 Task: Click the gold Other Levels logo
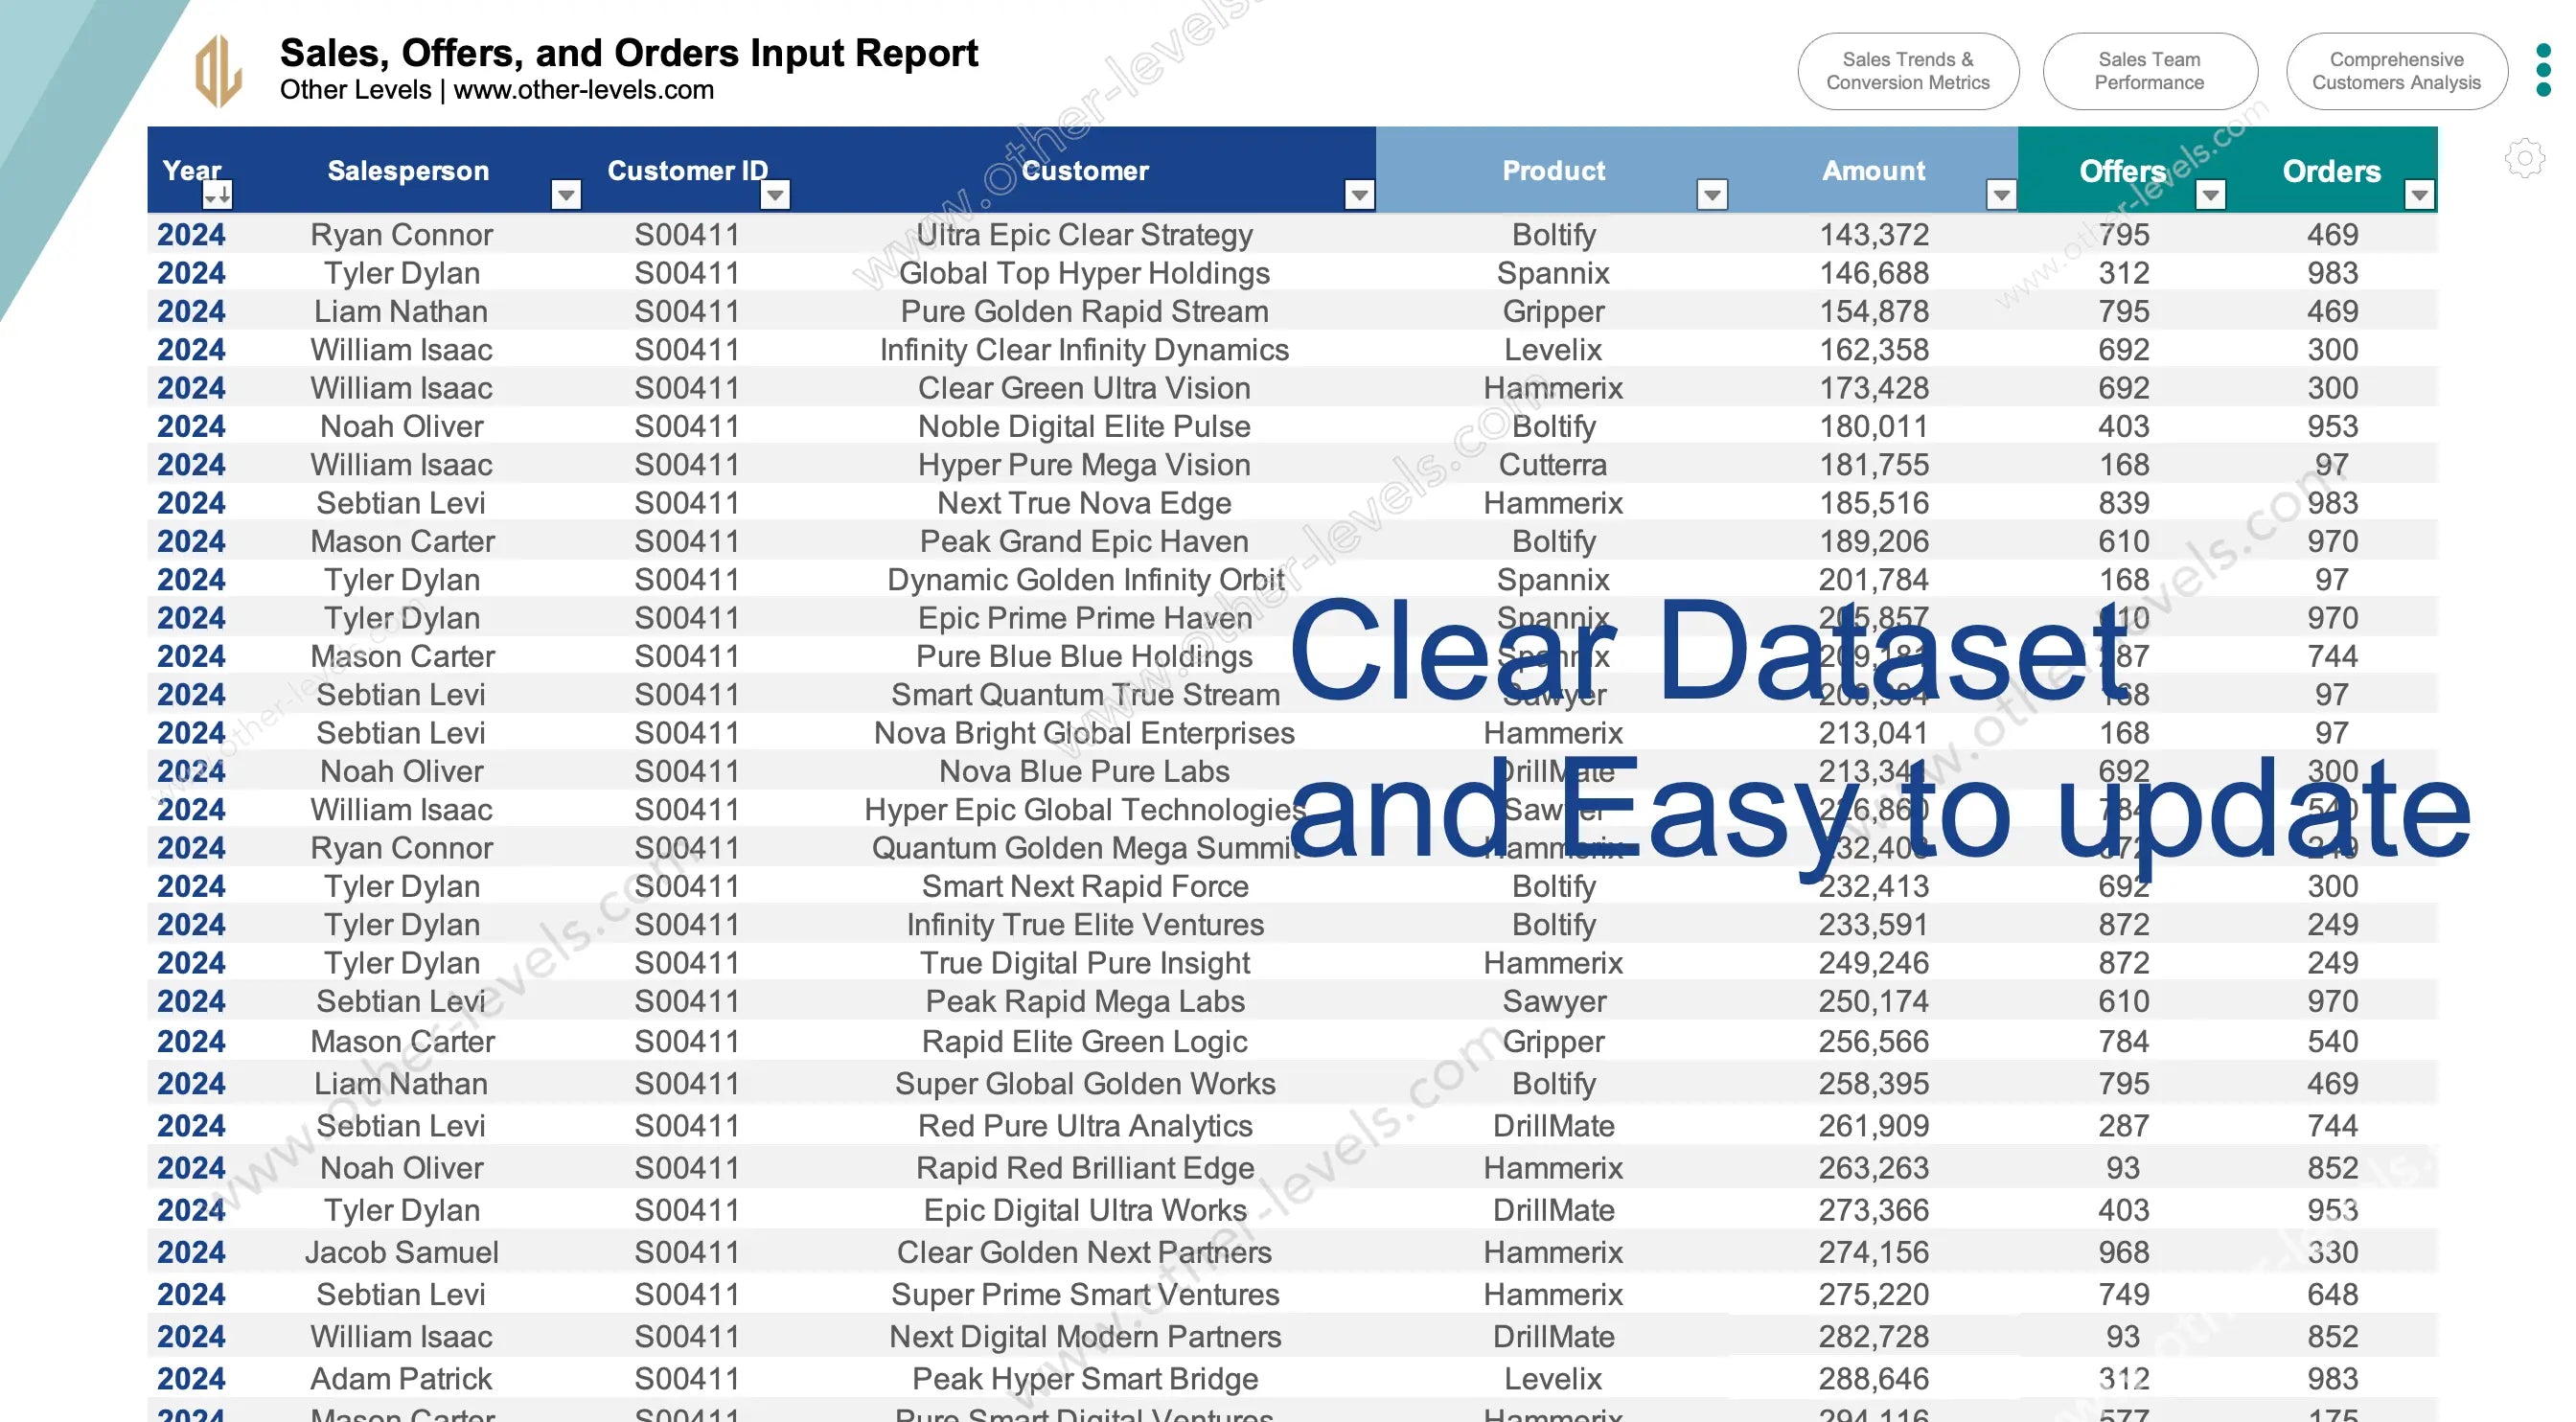tap(218, 70)
